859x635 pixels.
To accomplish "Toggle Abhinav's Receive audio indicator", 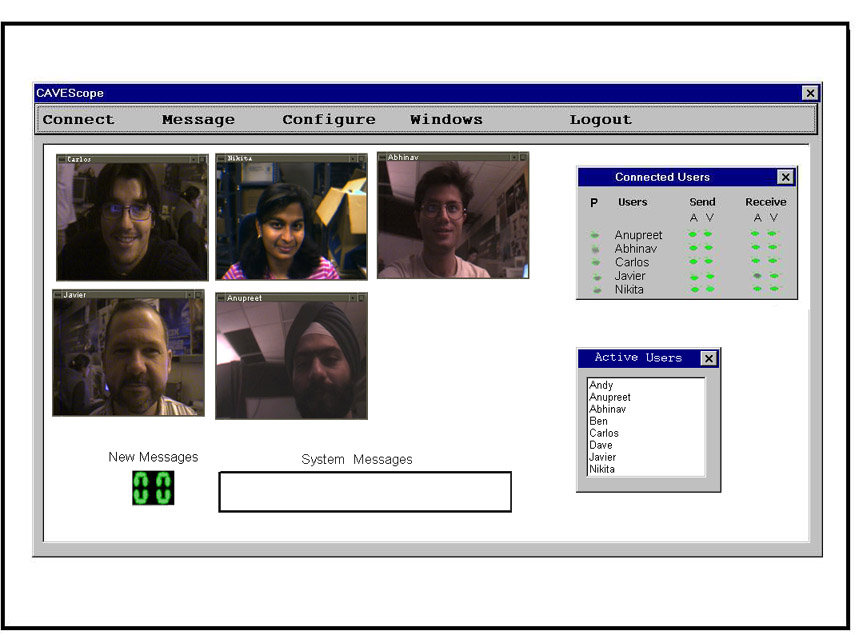I will click(x=756, y=247).
